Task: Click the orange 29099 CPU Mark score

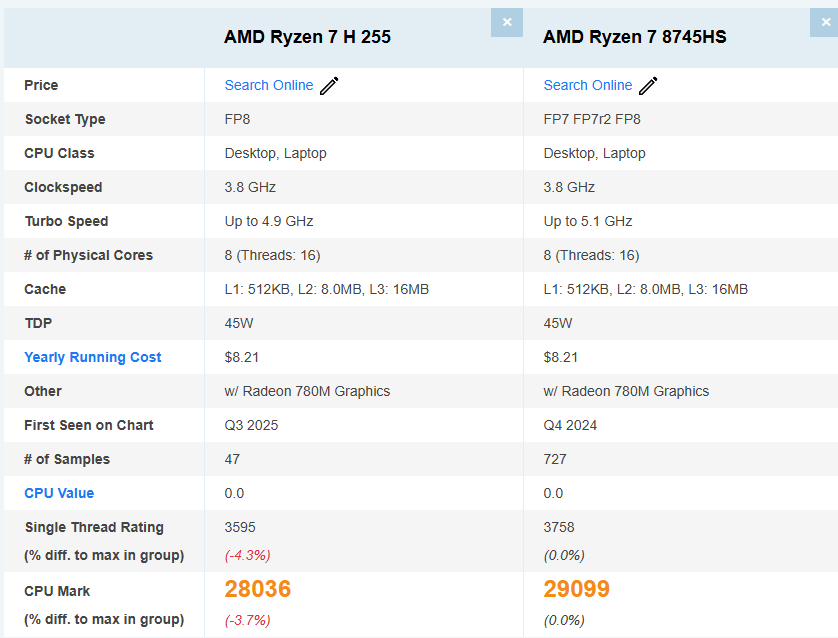Action: (x=576, y=589)
